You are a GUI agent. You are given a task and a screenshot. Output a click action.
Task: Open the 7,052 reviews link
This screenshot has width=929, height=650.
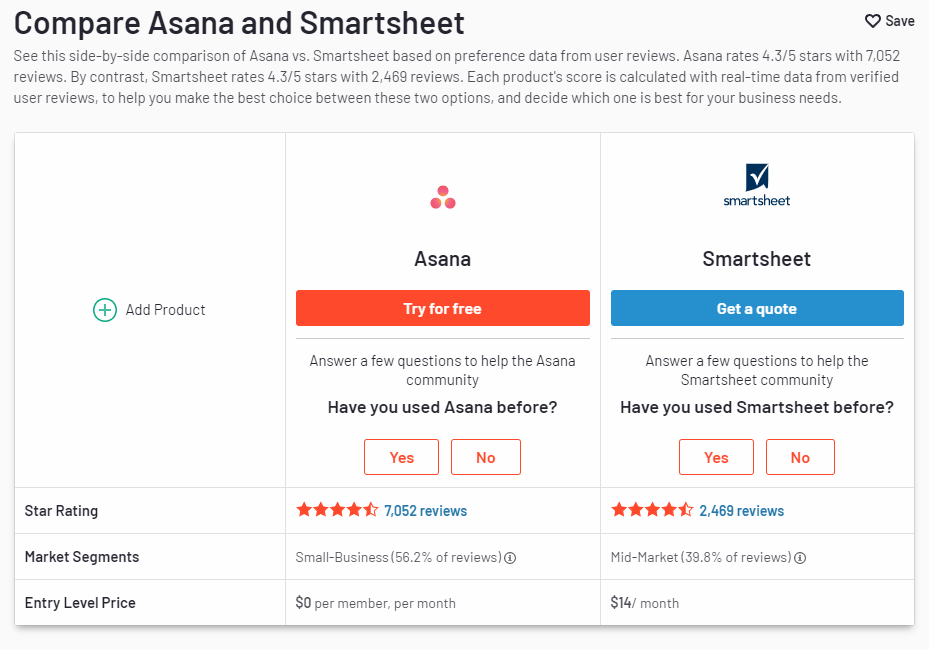(425, 511)
